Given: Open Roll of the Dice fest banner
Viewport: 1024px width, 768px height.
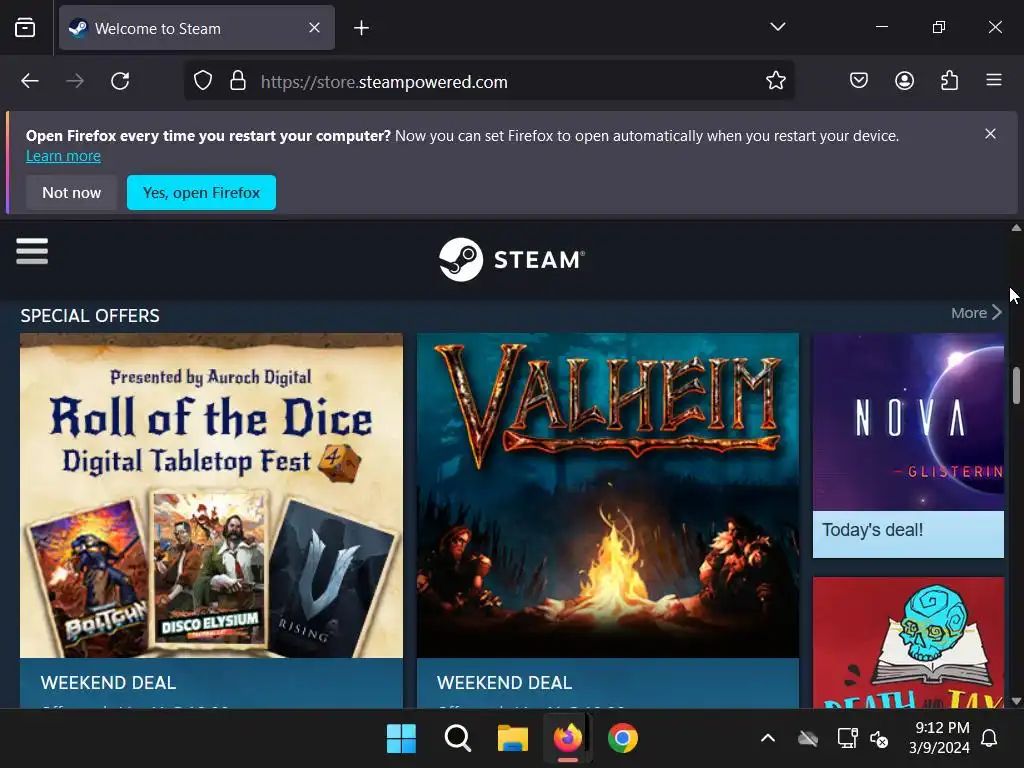Looking at the screenshot, I should (x=211, y=495).
